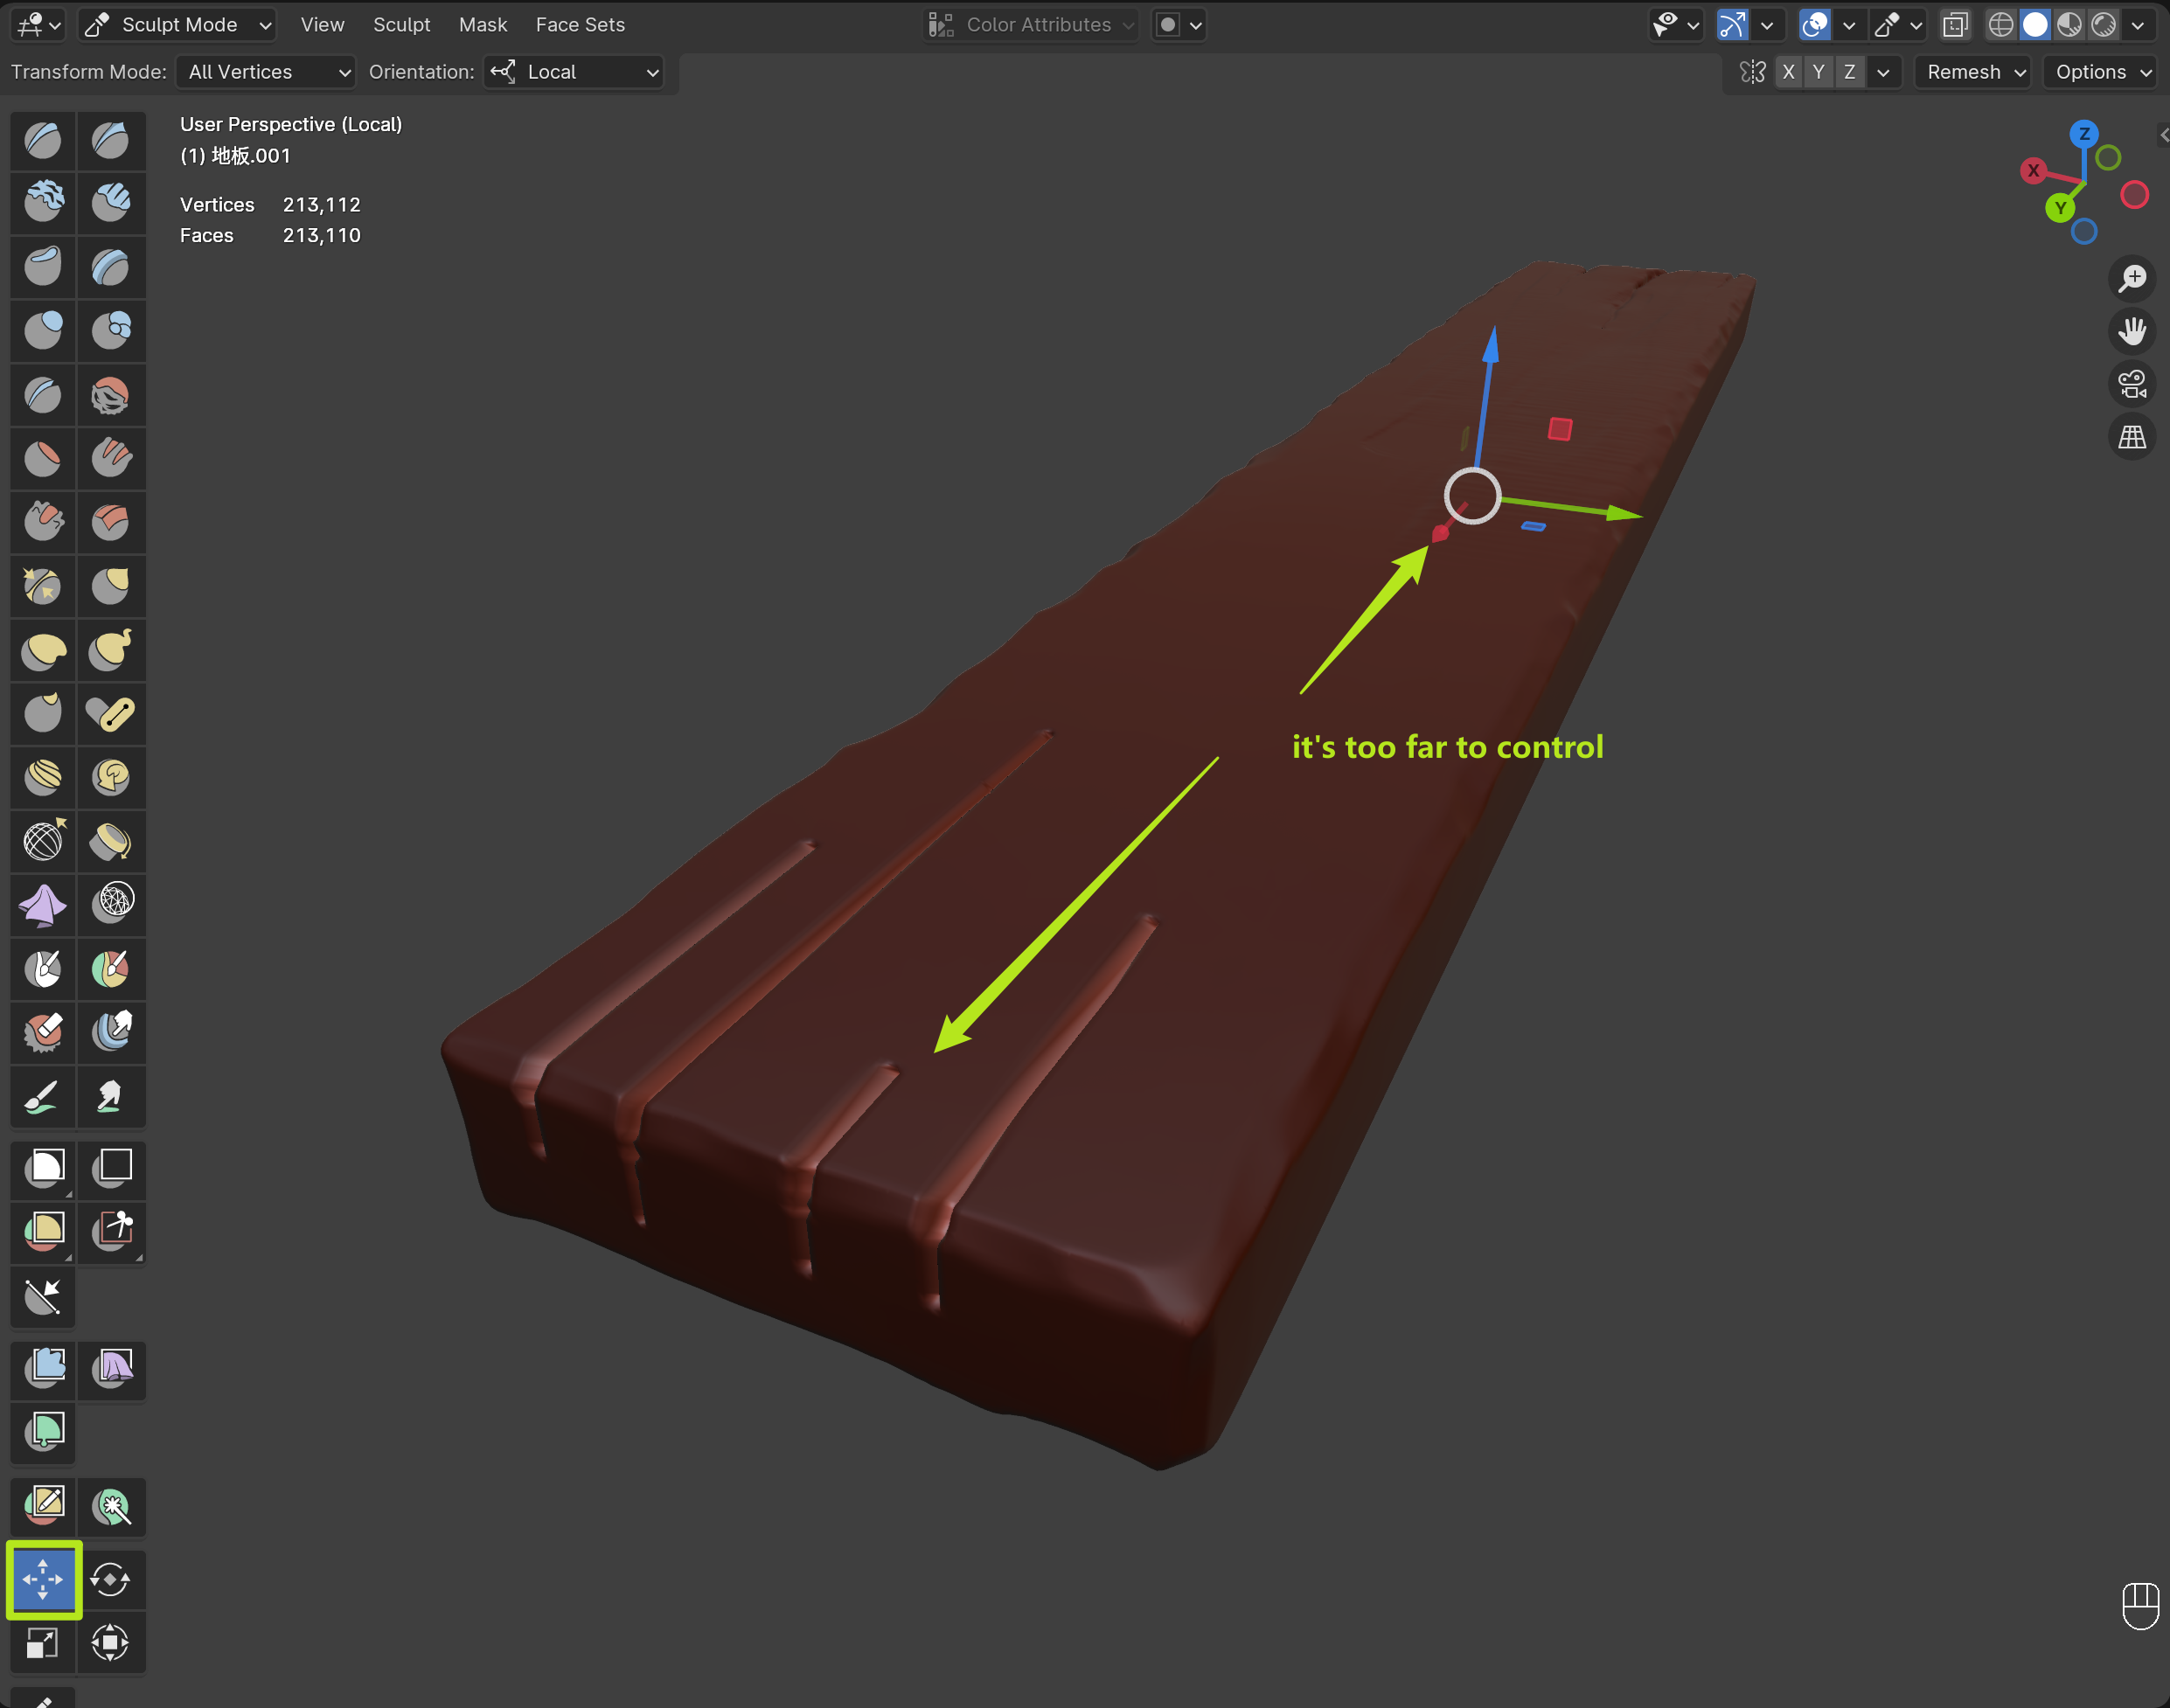The height and width of the screenshot is (1708, 2170).
Task: Select the Scale transform tool
Action: pos(43,1642)
